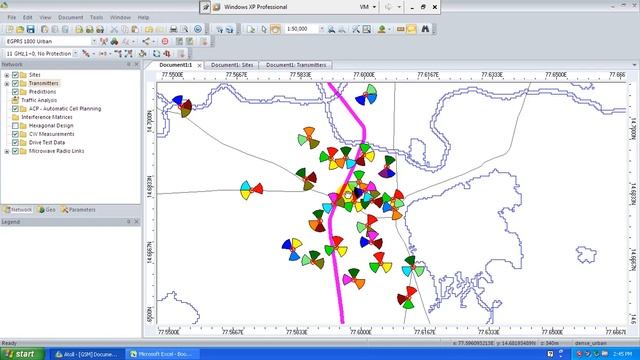This screenshot has height=360, width=640.
Task: Click the blue circular icon after Print Preview
Action: click(198, 29)
